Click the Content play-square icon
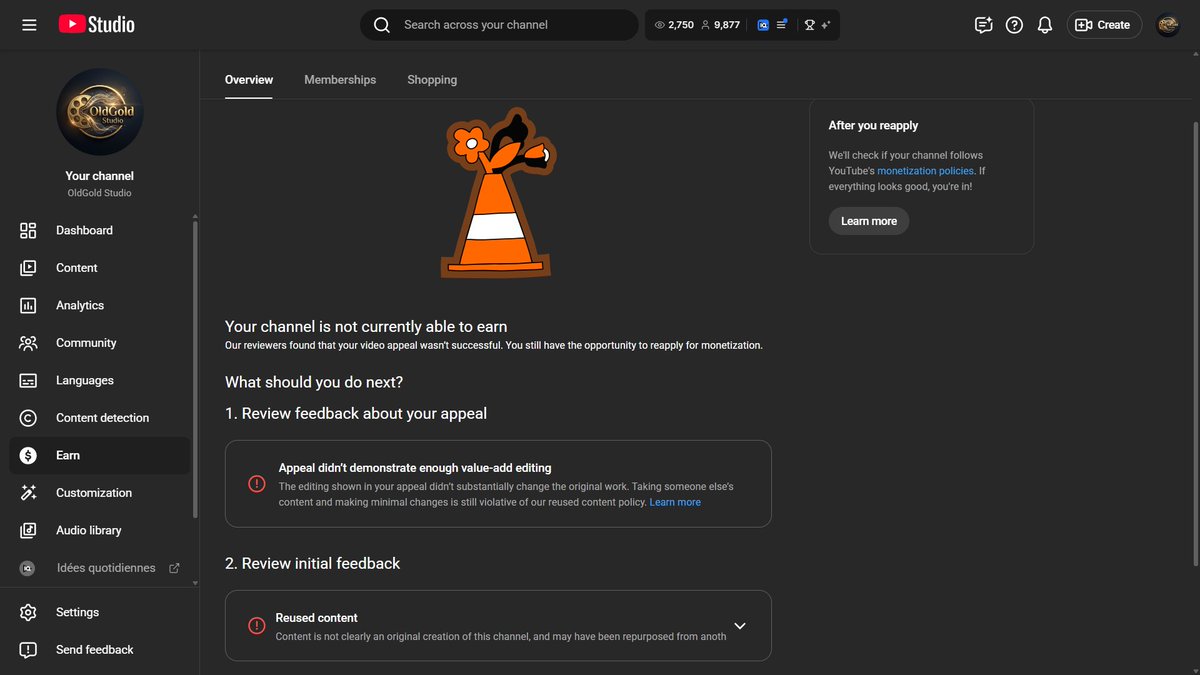Image resolution: width=1200 pixels, height=675 pixels. [x=28, y=268]
